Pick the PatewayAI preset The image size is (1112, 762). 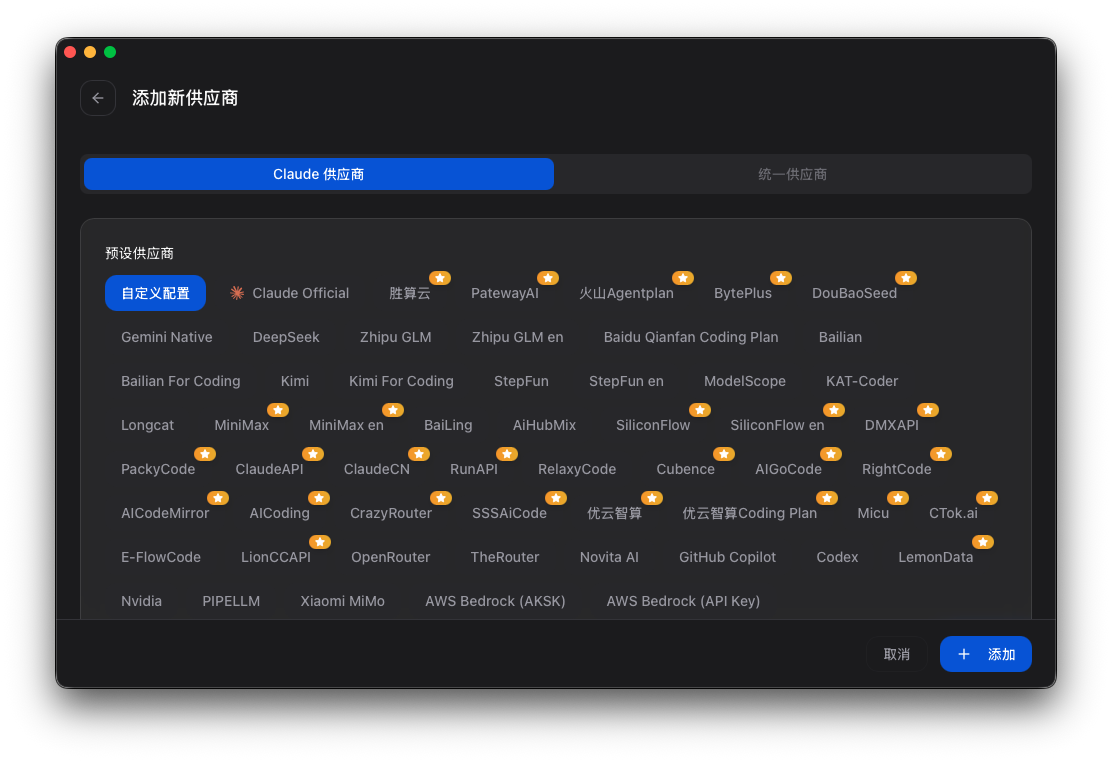click(505, 293)
